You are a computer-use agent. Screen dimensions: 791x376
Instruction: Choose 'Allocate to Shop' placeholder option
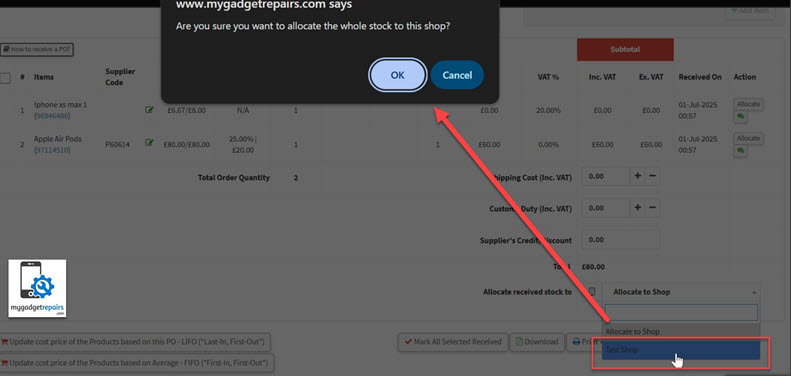681,332
